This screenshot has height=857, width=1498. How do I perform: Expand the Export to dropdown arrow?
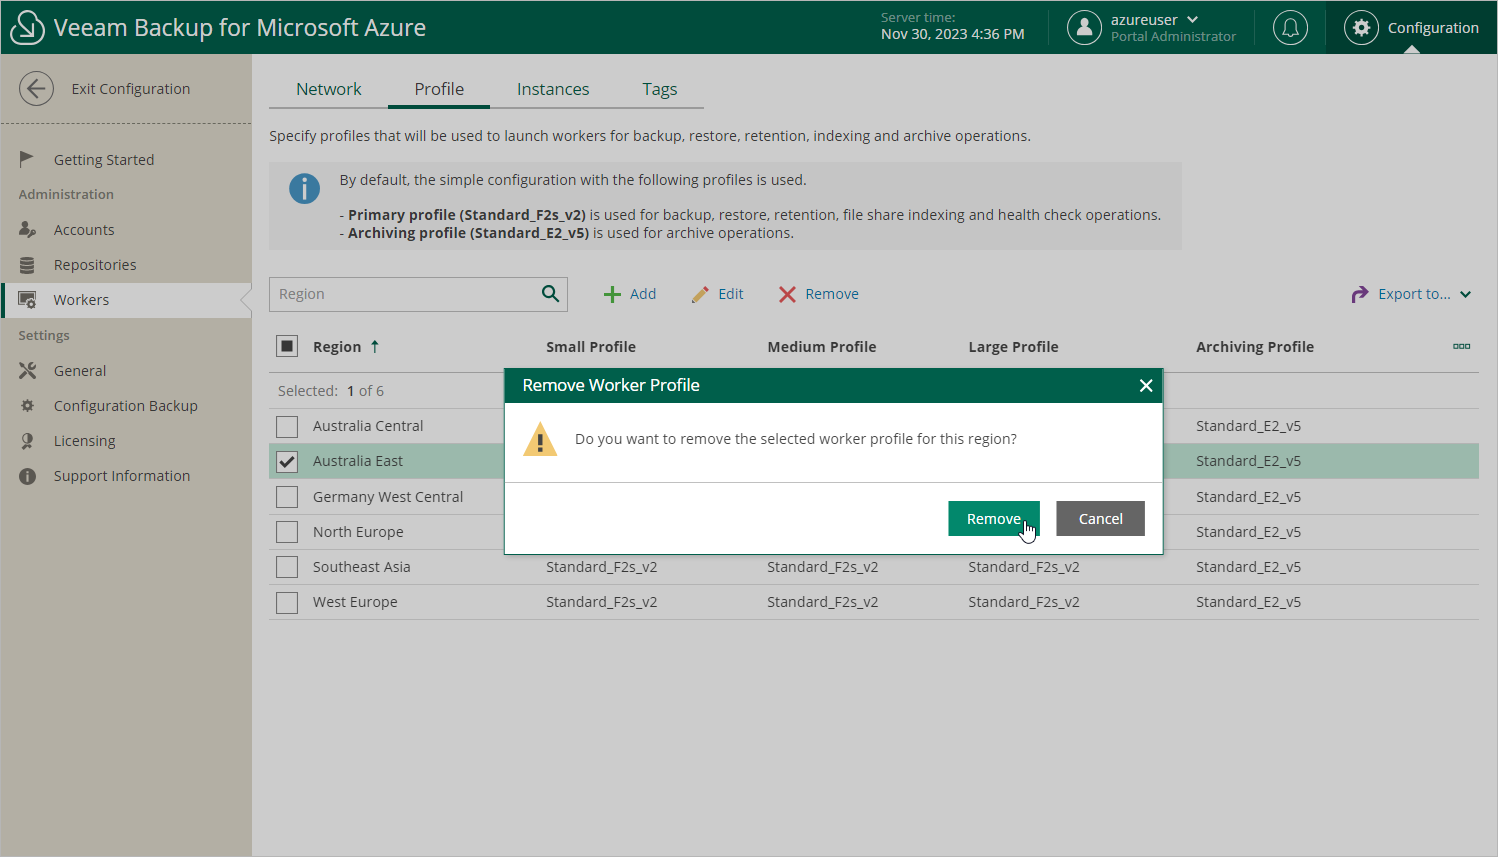coord(1465,294)
